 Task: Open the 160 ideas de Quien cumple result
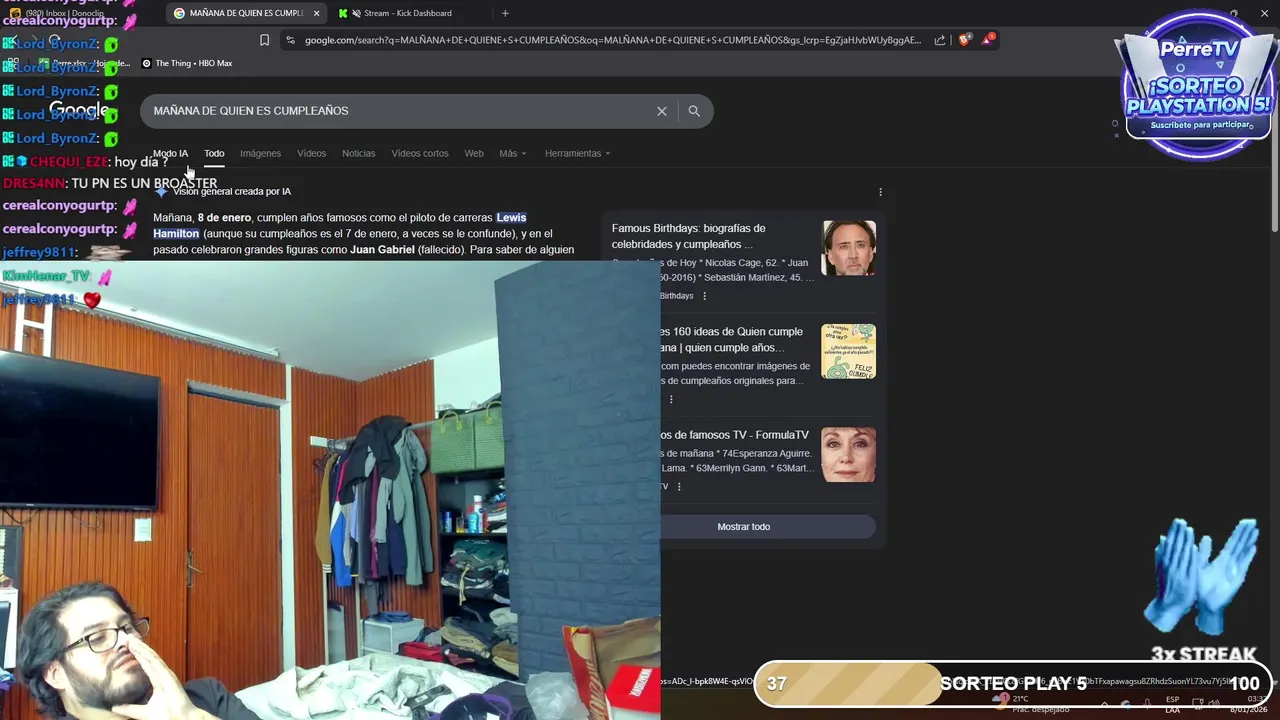[x=732, y=339]
